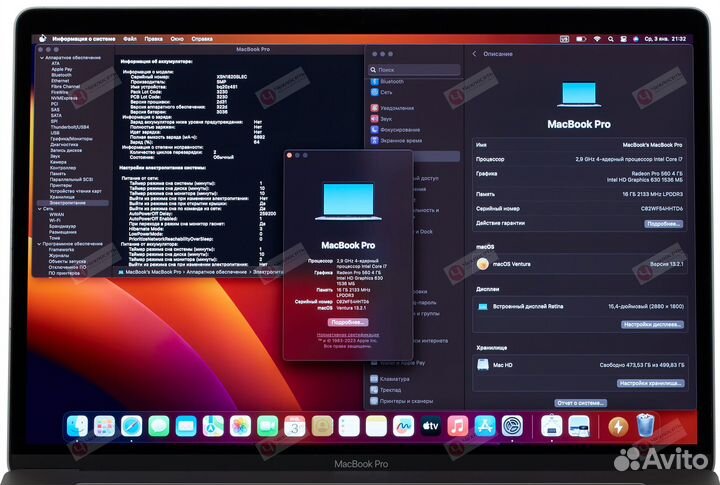The image size is (720, 485).
Task: Activate Siri from the menu bar
Action: tap(636, 39)
